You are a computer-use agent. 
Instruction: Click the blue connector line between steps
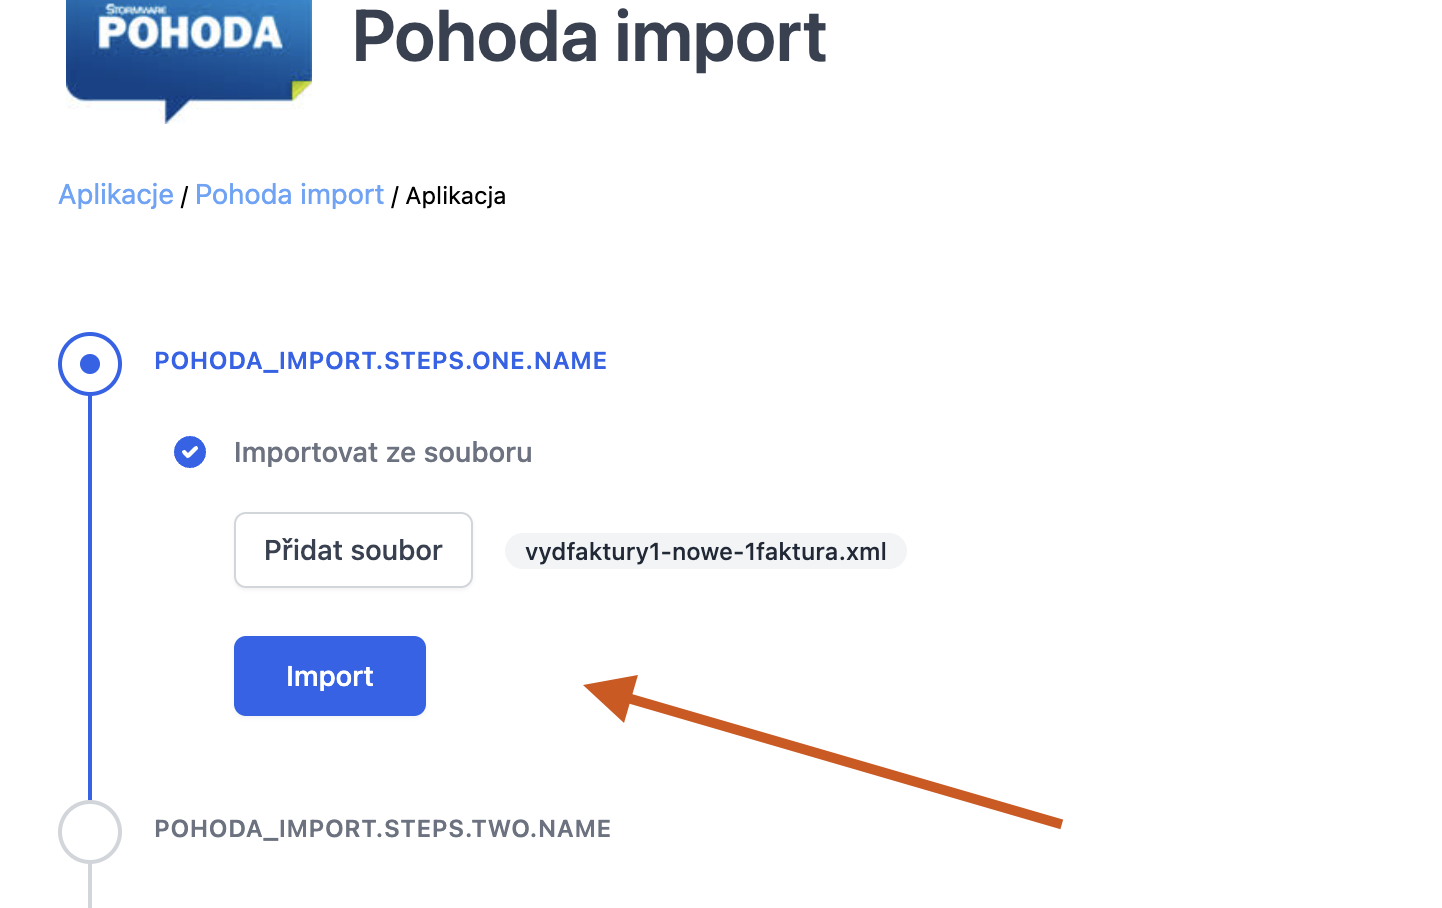pyautogui.click(x=90, y=600)
